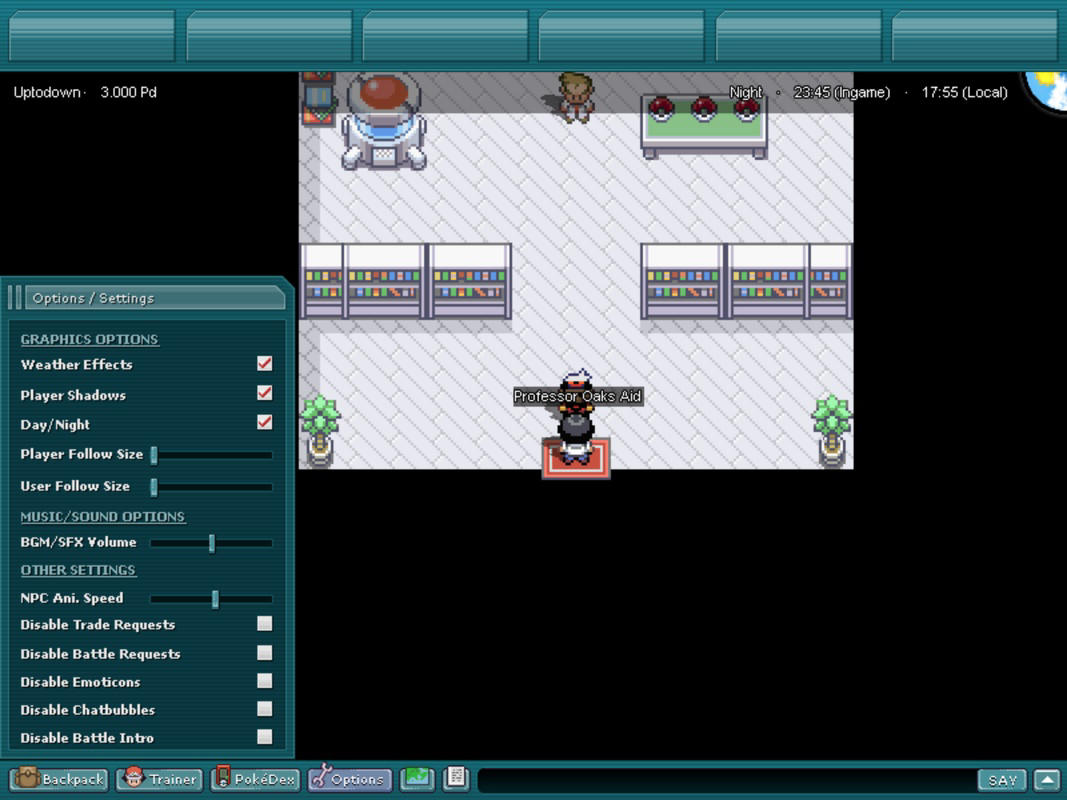Click the Options / Settings title bar

[x=154, y=298]
